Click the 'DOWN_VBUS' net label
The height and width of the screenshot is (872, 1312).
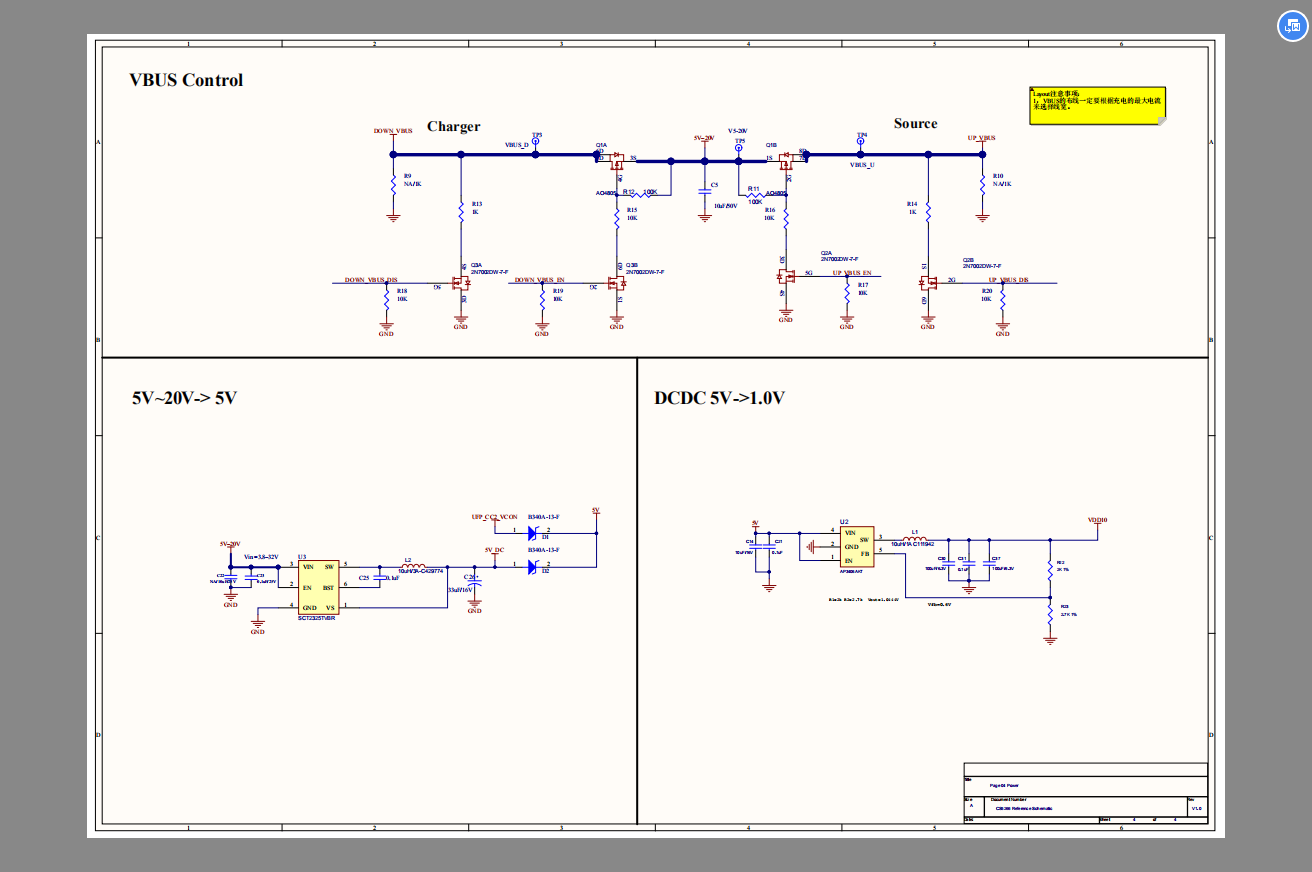pyautogui.click(x=393, y=131)
